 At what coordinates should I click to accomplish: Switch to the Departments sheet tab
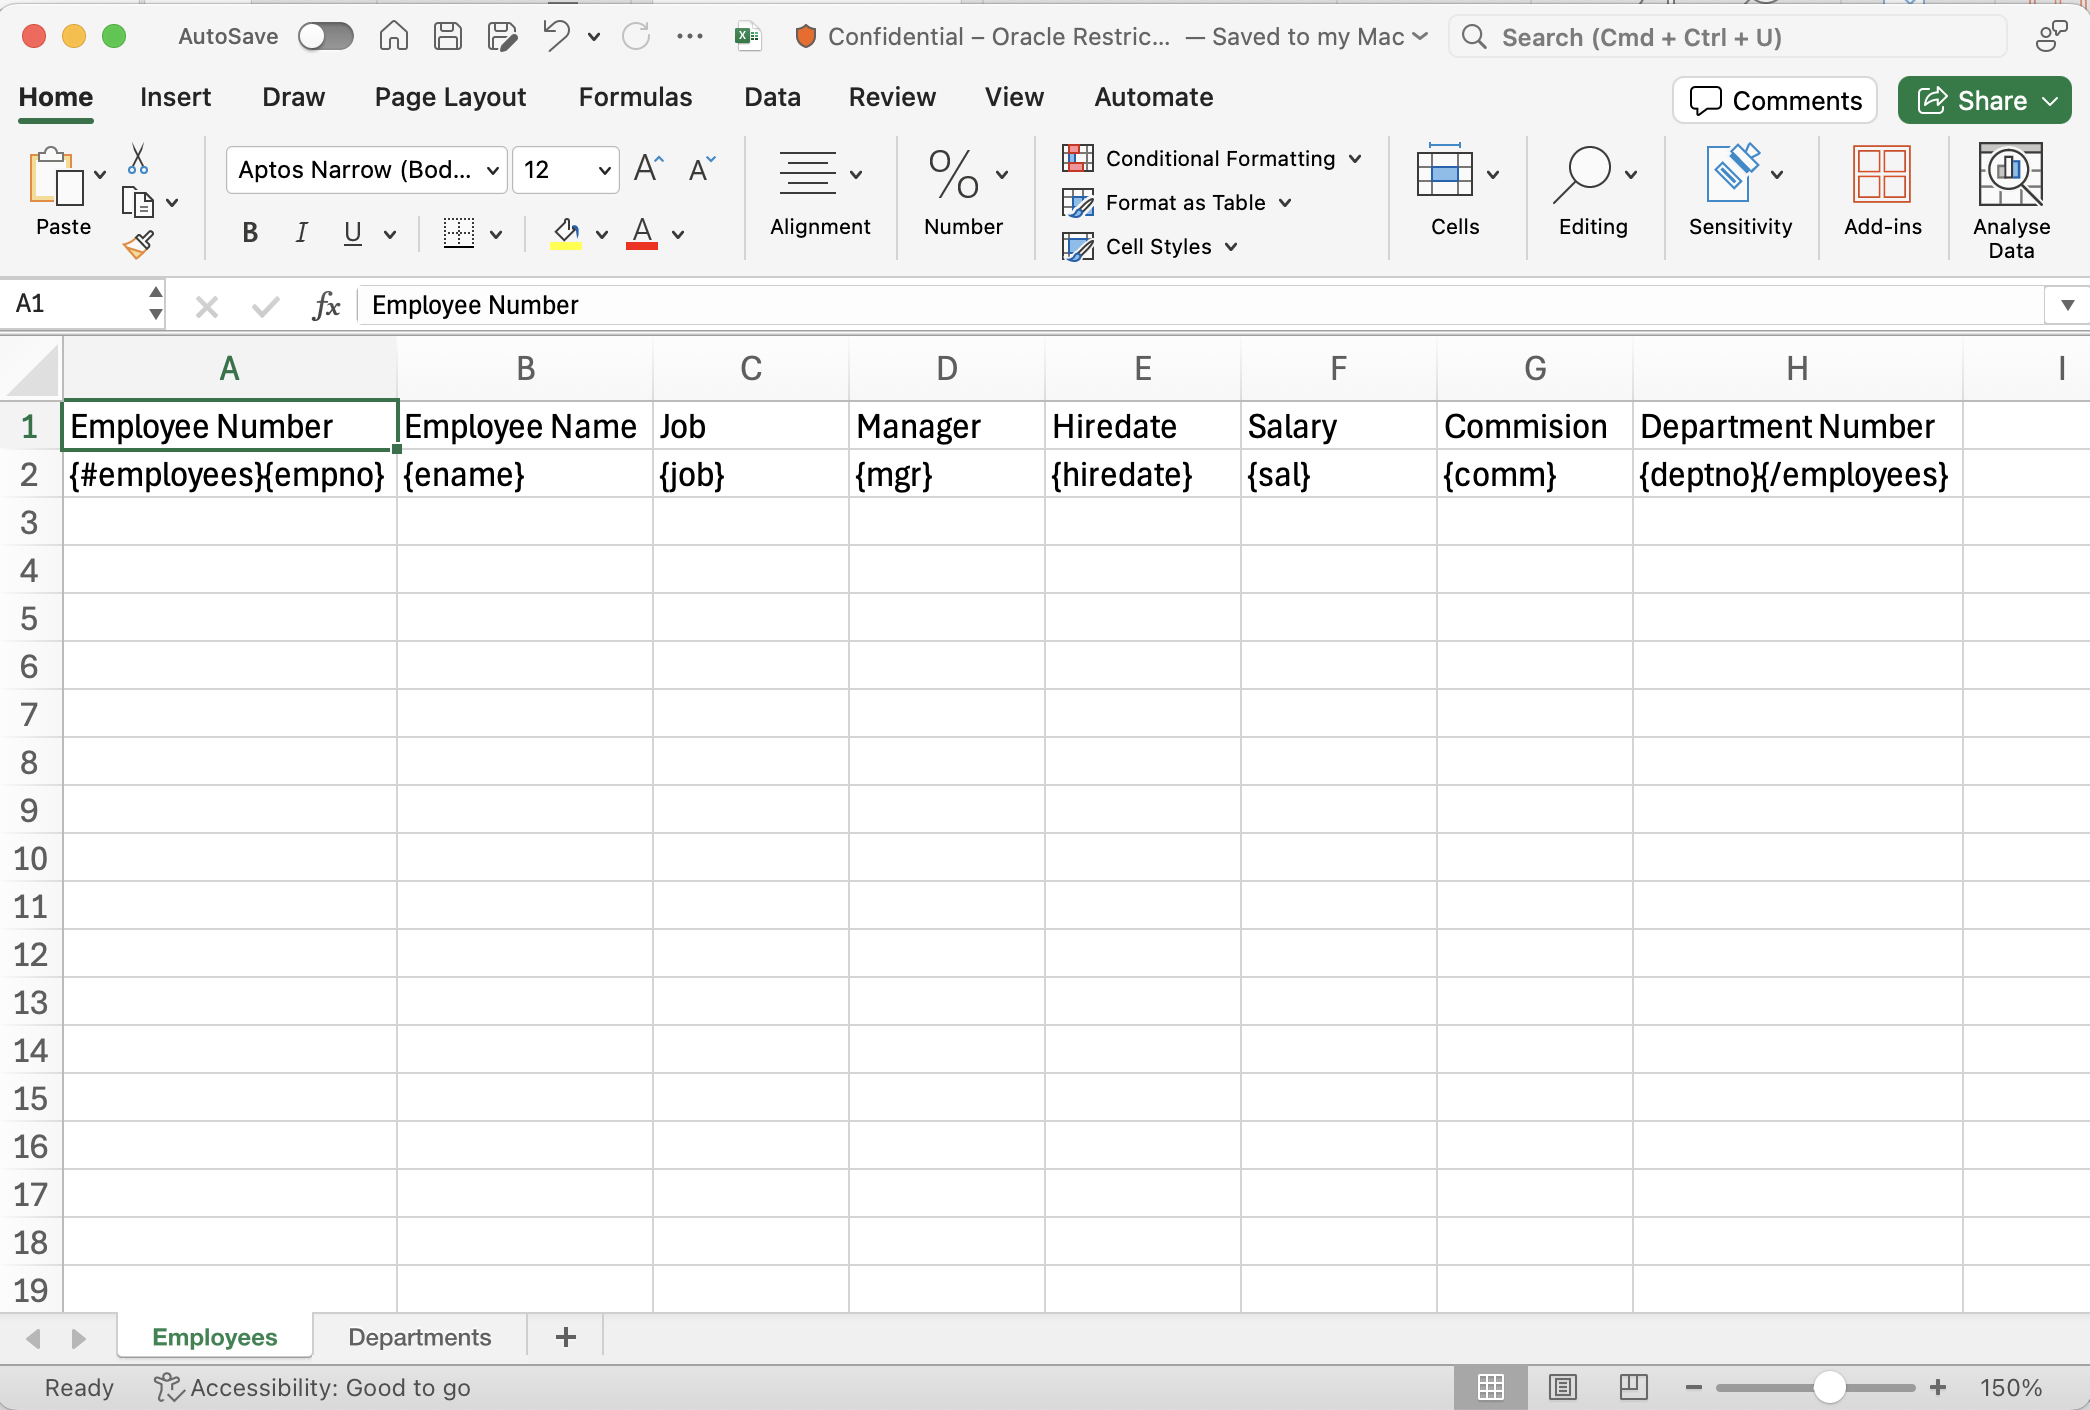tap(419, 1337)
